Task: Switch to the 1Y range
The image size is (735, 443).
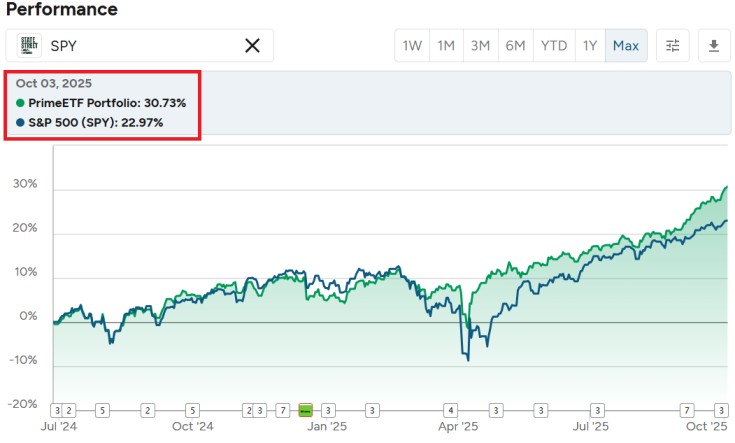Action: [x=590, y=45]
